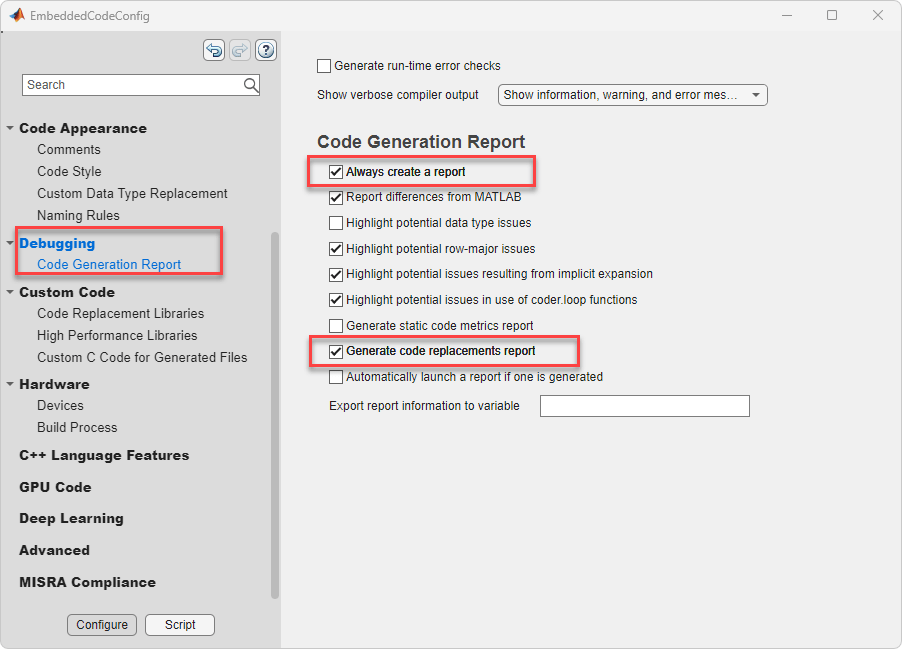Select Code Replacement Libraries in sidebar

[x=120, y=313]
